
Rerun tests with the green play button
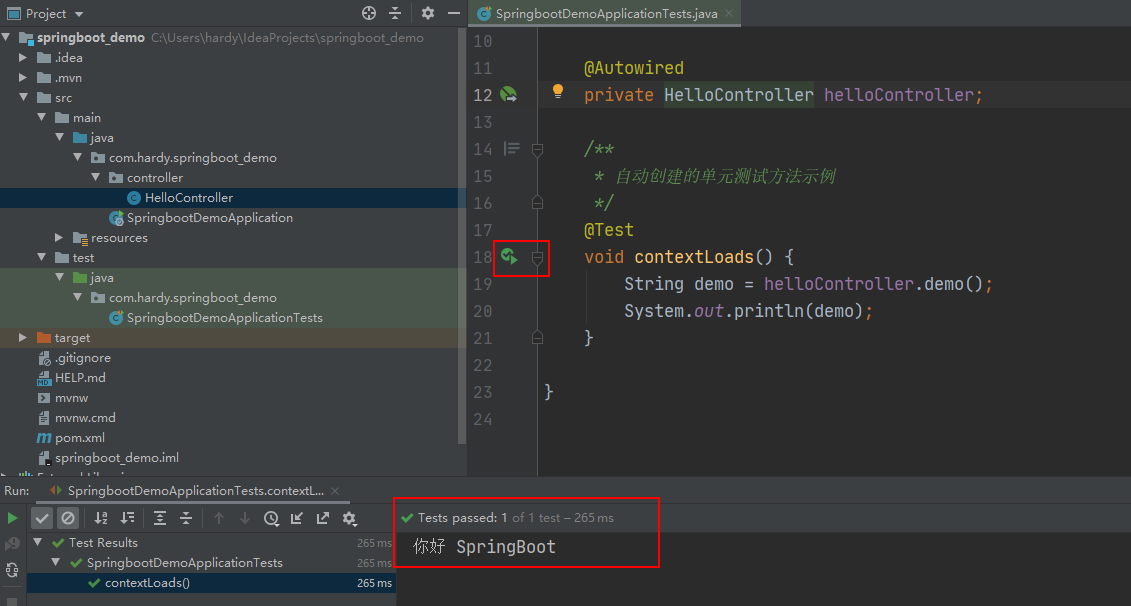click(x=12, y=518)
